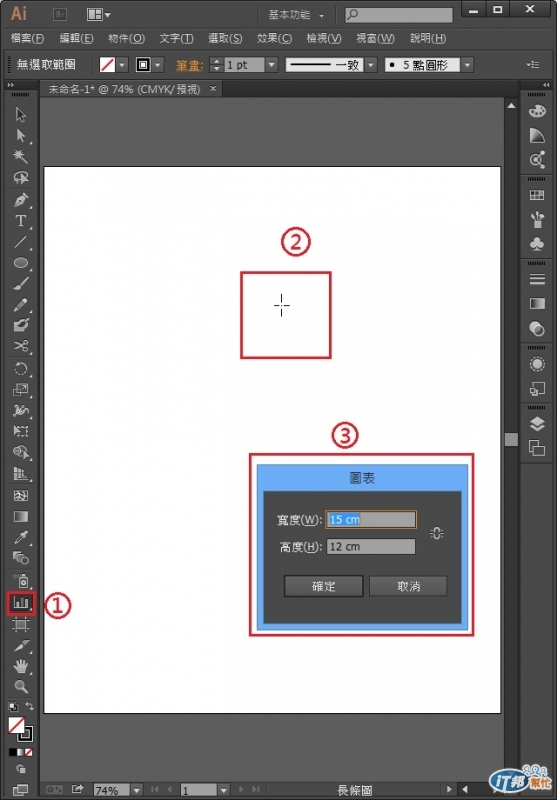Select the Scissors tool

(21, 346)
